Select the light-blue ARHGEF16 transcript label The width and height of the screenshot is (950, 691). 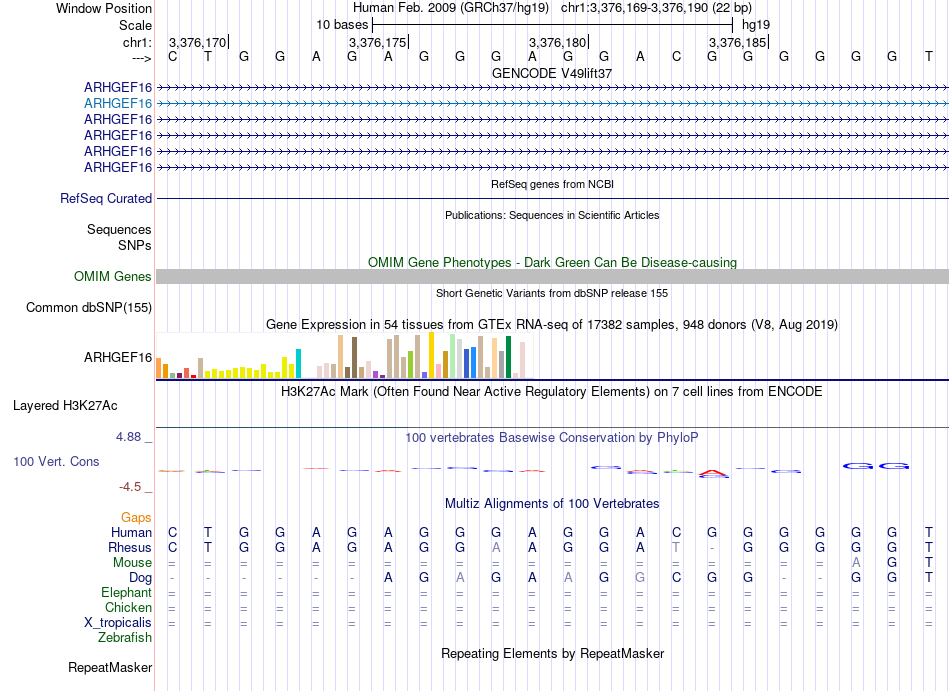tap(118, 104)
